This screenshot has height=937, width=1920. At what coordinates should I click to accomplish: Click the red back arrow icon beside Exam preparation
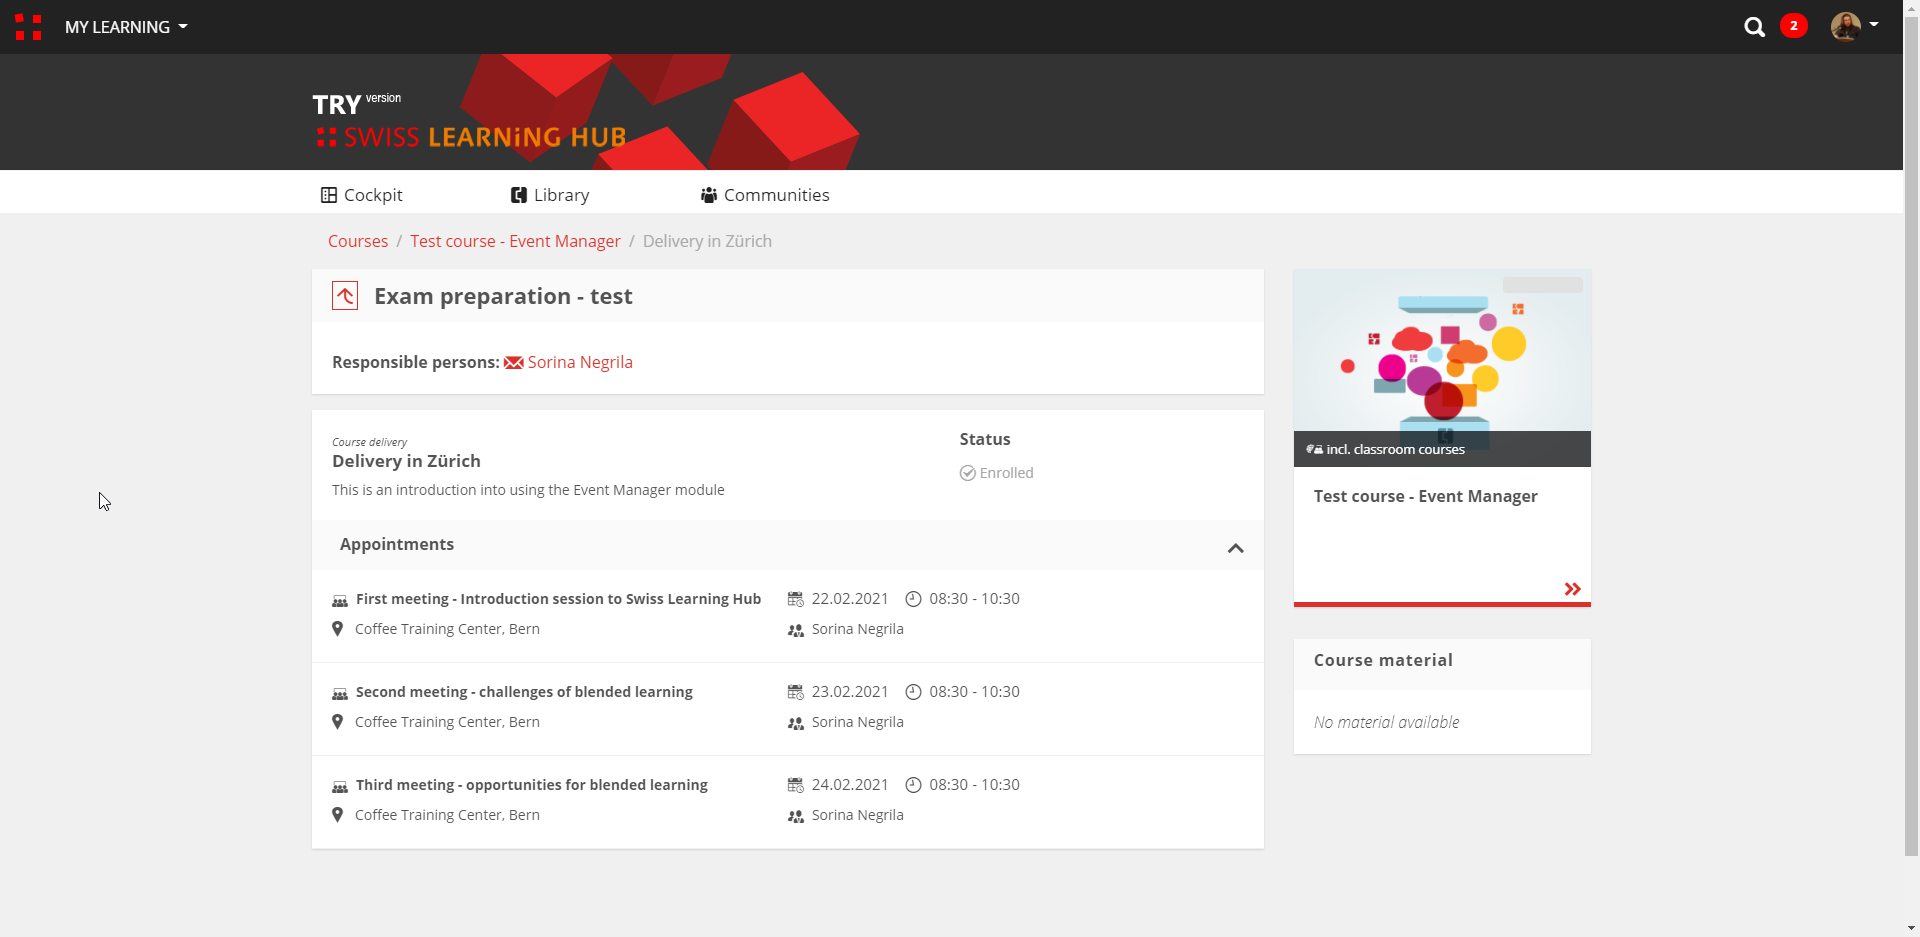[345, 296]
